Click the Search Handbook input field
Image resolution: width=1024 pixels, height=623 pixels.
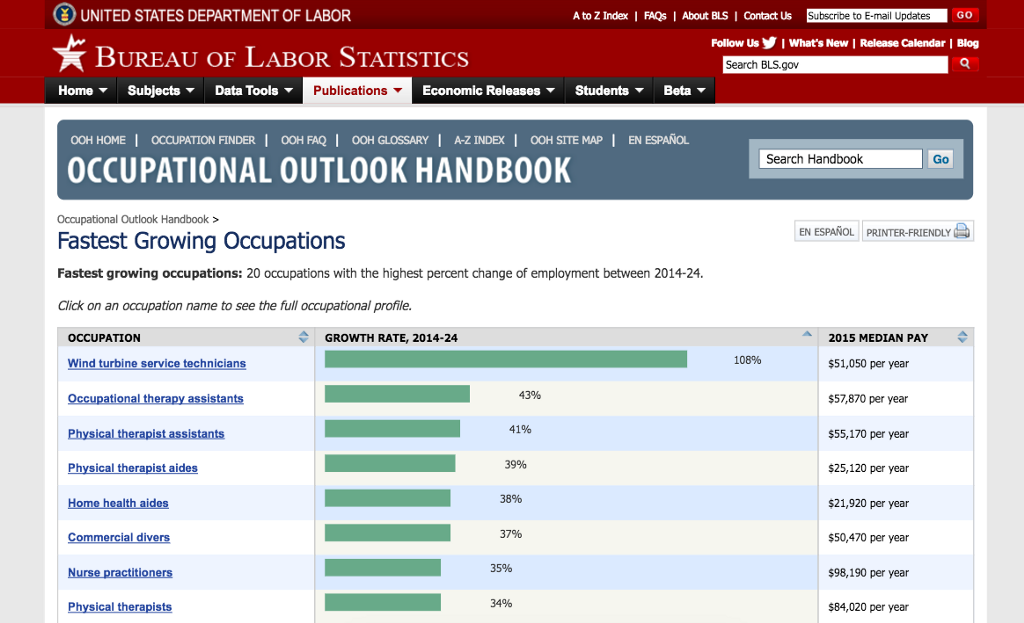[840, 159]
